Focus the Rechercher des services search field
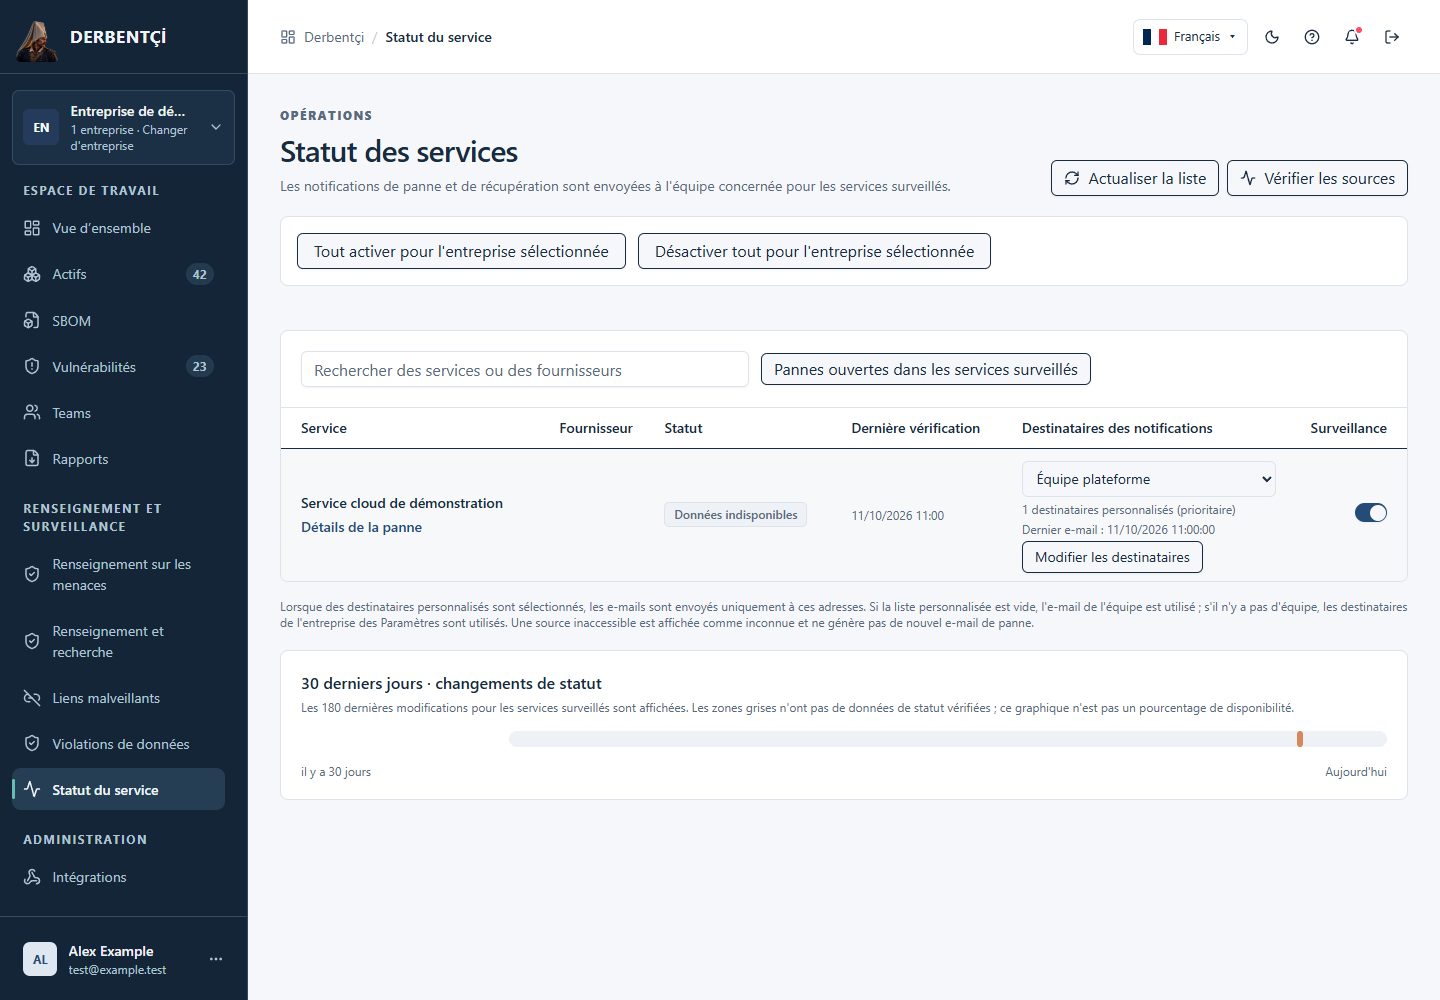 pos(525,369)
